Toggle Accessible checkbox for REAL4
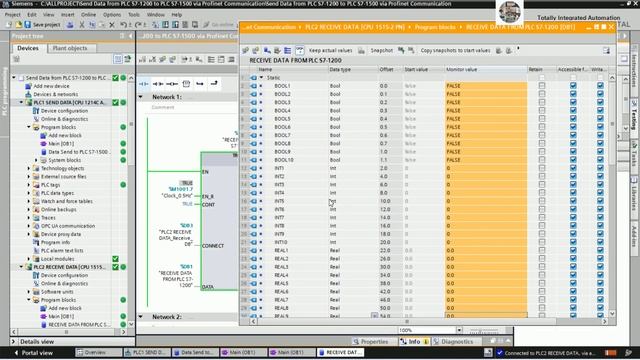The width and height of the screenshot is (640, 360). tap(573, 275)
